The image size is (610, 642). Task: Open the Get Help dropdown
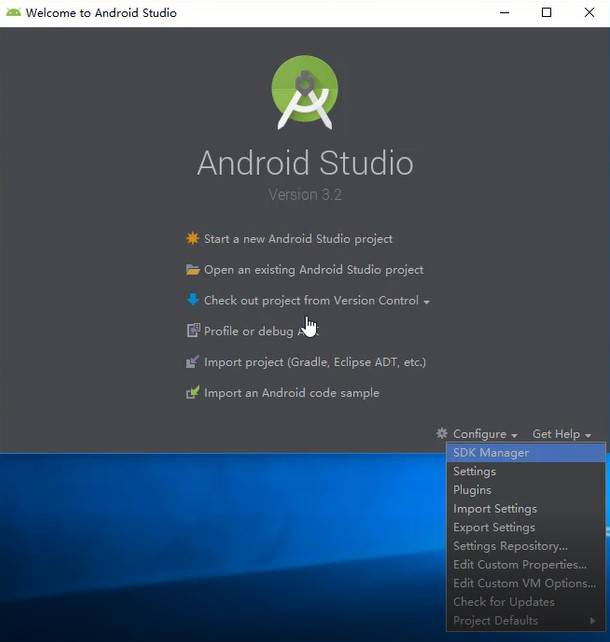tap(561, 434)
